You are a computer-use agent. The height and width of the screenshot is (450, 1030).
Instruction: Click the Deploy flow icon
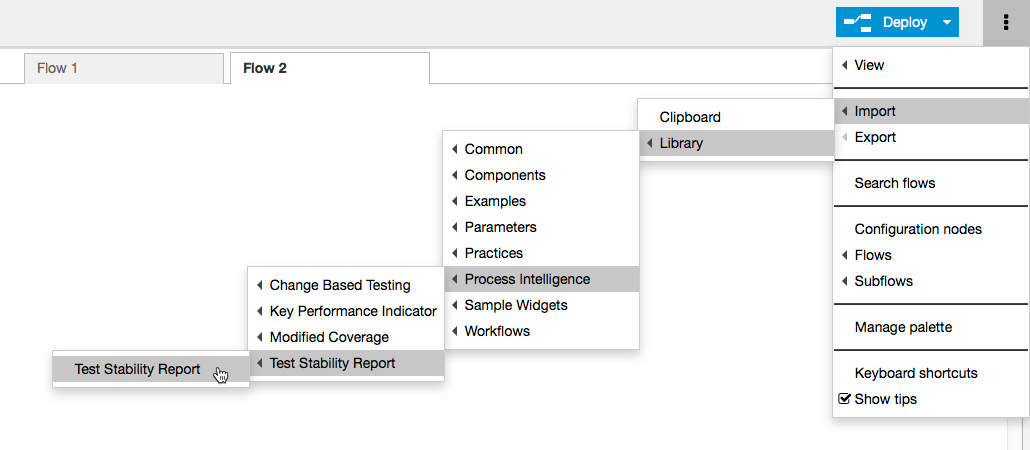pyautogui.click(x=857, y=23)
